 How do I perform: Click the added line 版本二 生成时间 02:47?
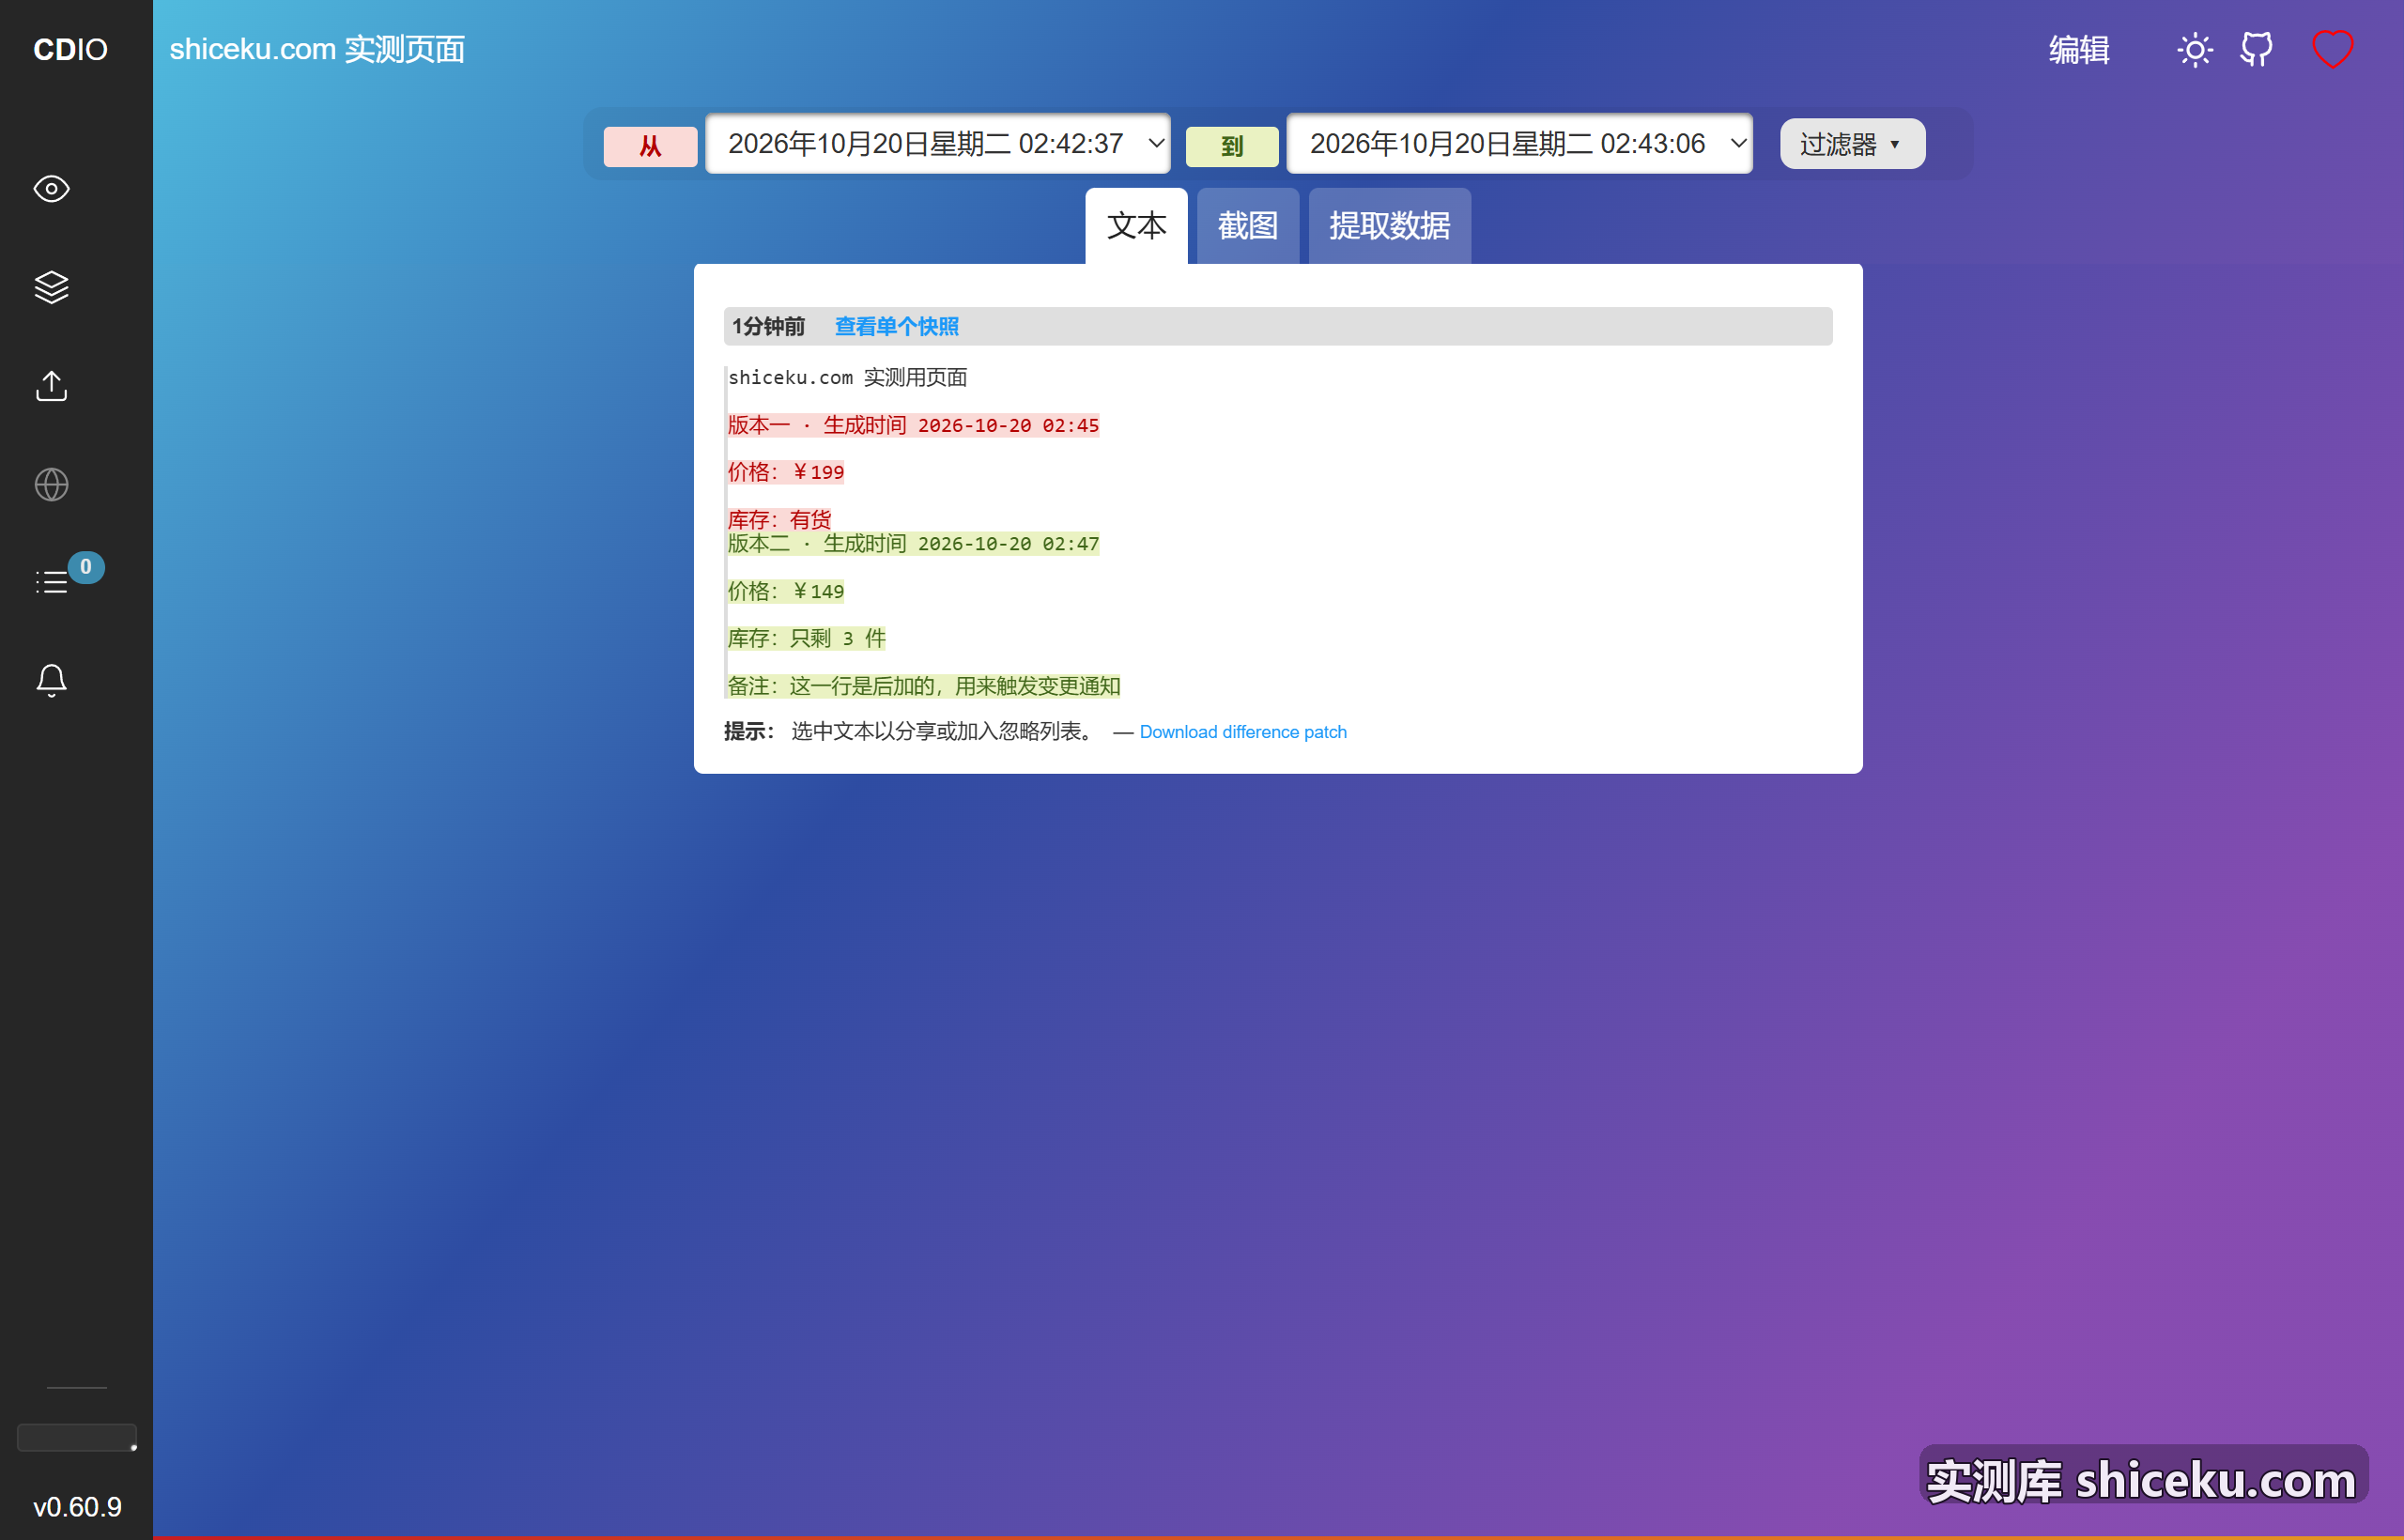(x=913, y=544)
